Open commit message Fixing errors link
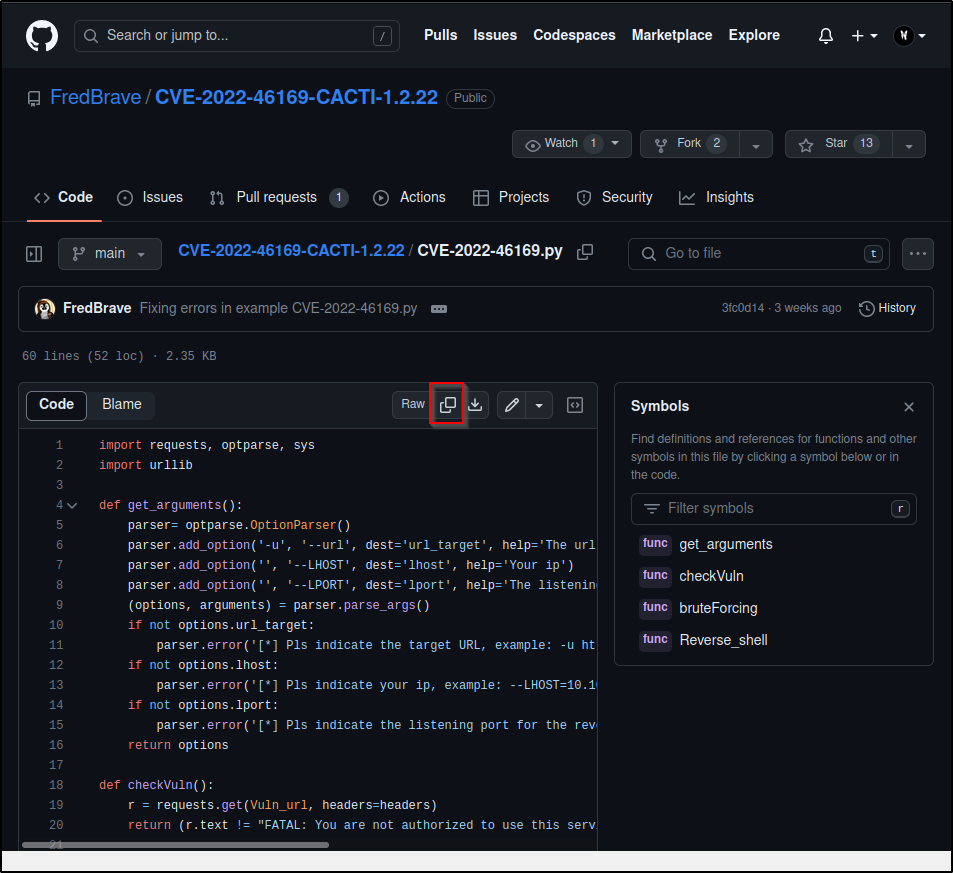This screenshot has height=873, width=953. (278, 308)
